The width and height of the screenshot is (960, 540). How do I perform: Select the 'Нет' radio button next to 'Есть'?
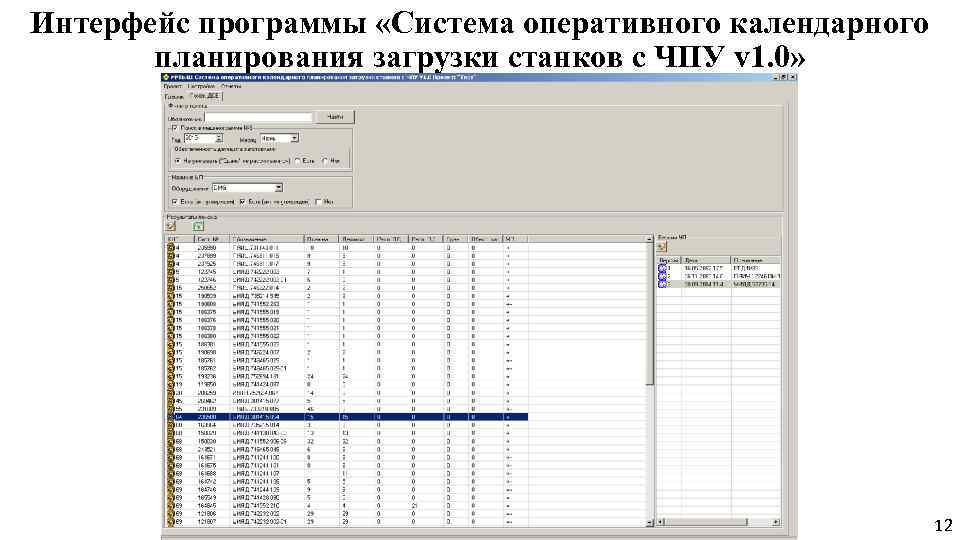coord(325,161)
